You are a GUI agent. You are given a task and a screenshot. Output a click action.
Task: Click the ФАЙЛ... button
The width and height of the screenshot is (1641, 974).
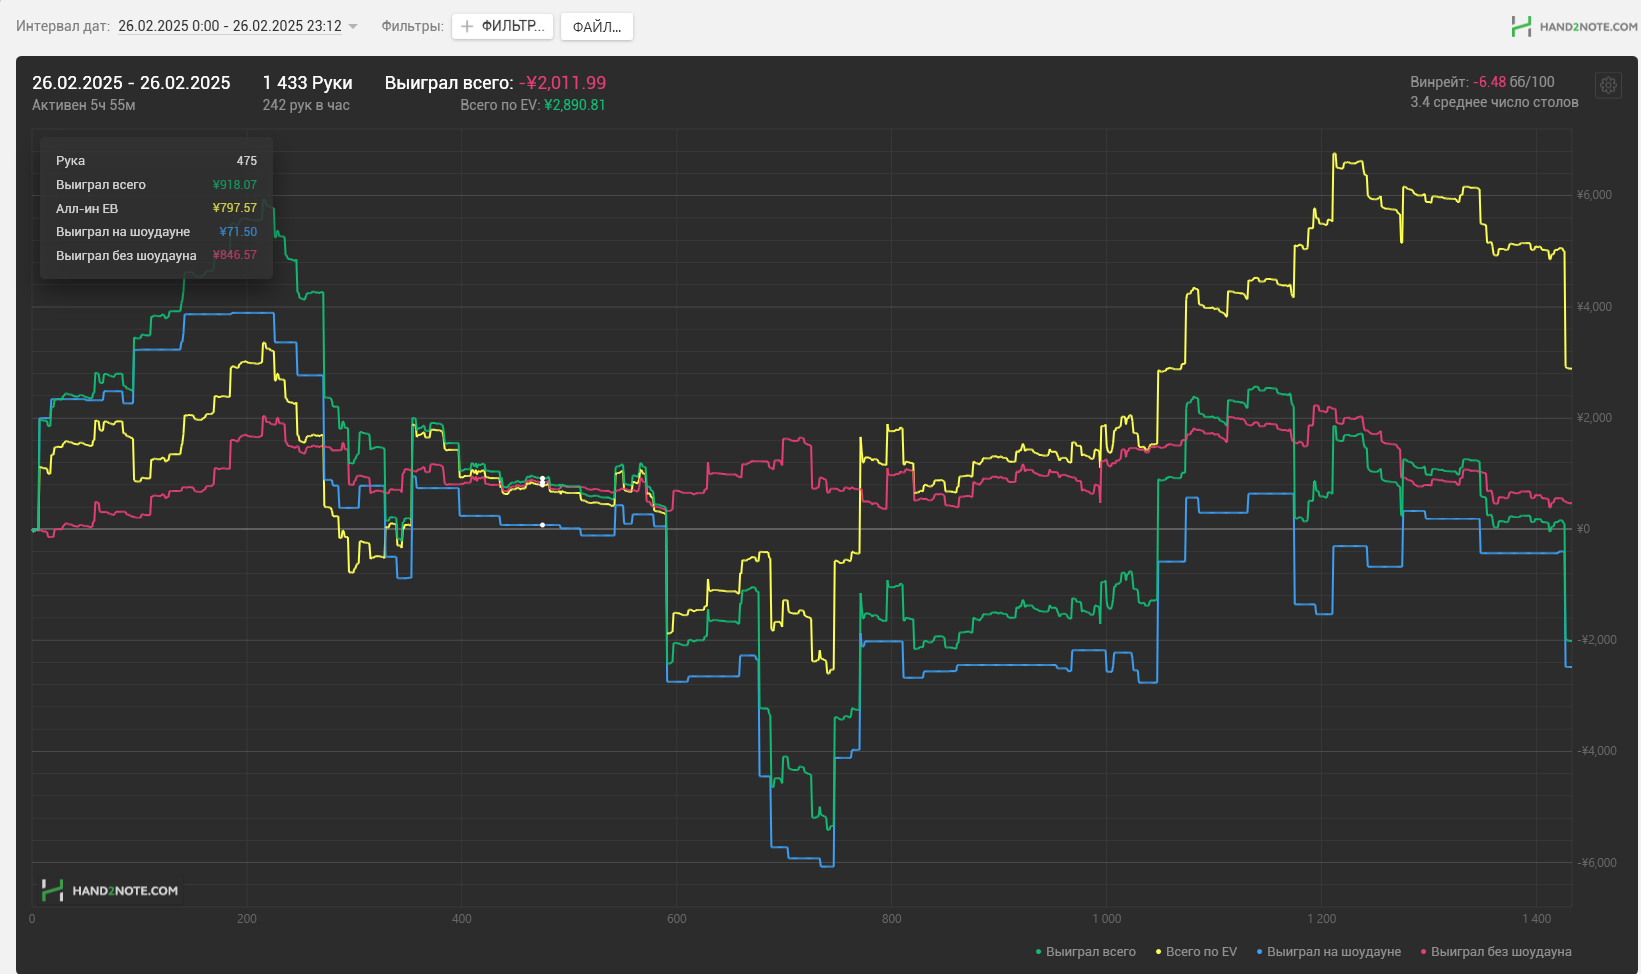pos(597,27)
